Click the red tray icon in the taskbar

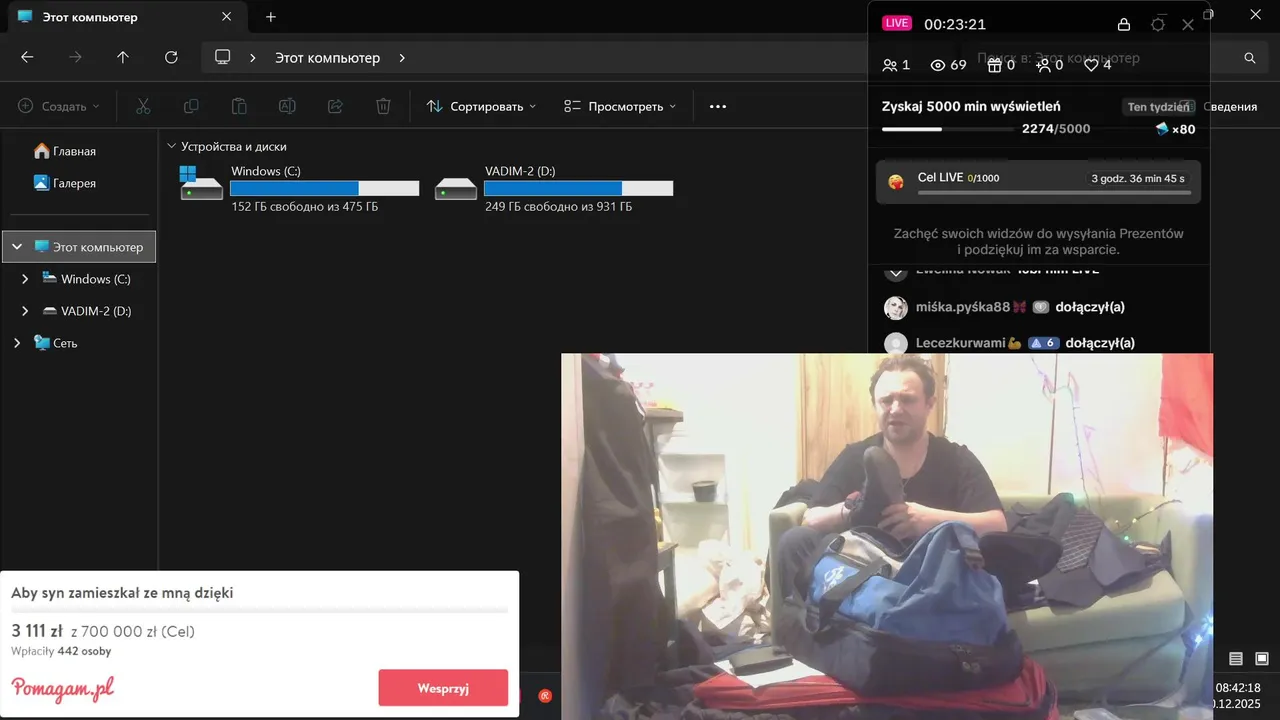(545, 695)
